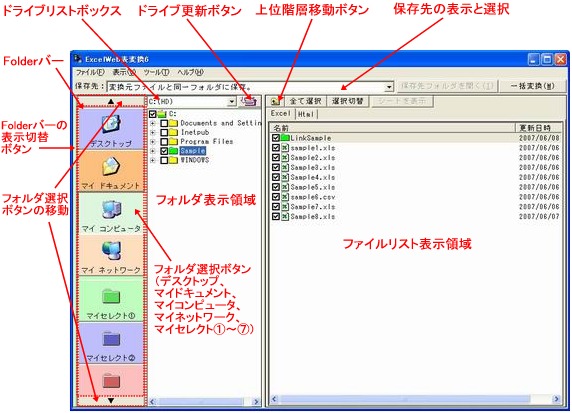Click the drive refresh icon button

pos(249,101)
